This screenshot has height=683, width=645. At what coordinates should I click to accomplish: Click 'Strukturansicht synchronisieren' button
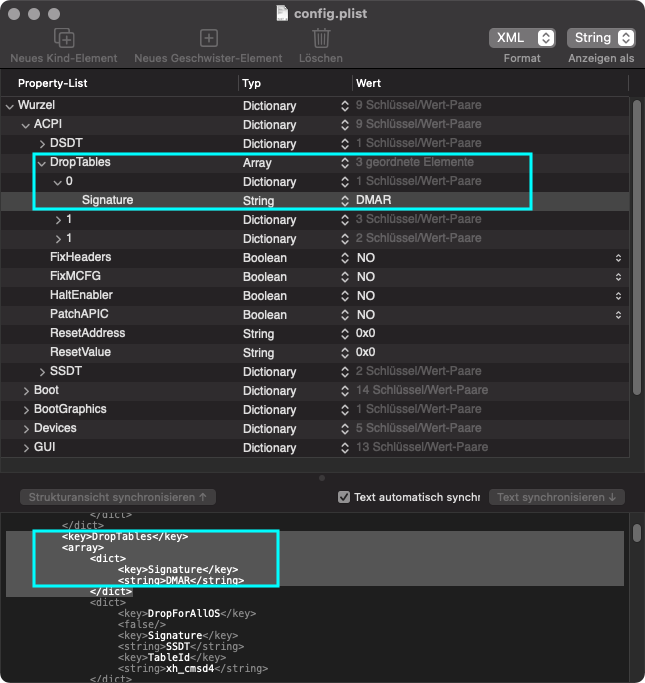pyautogui.click(x=118, y=497)
